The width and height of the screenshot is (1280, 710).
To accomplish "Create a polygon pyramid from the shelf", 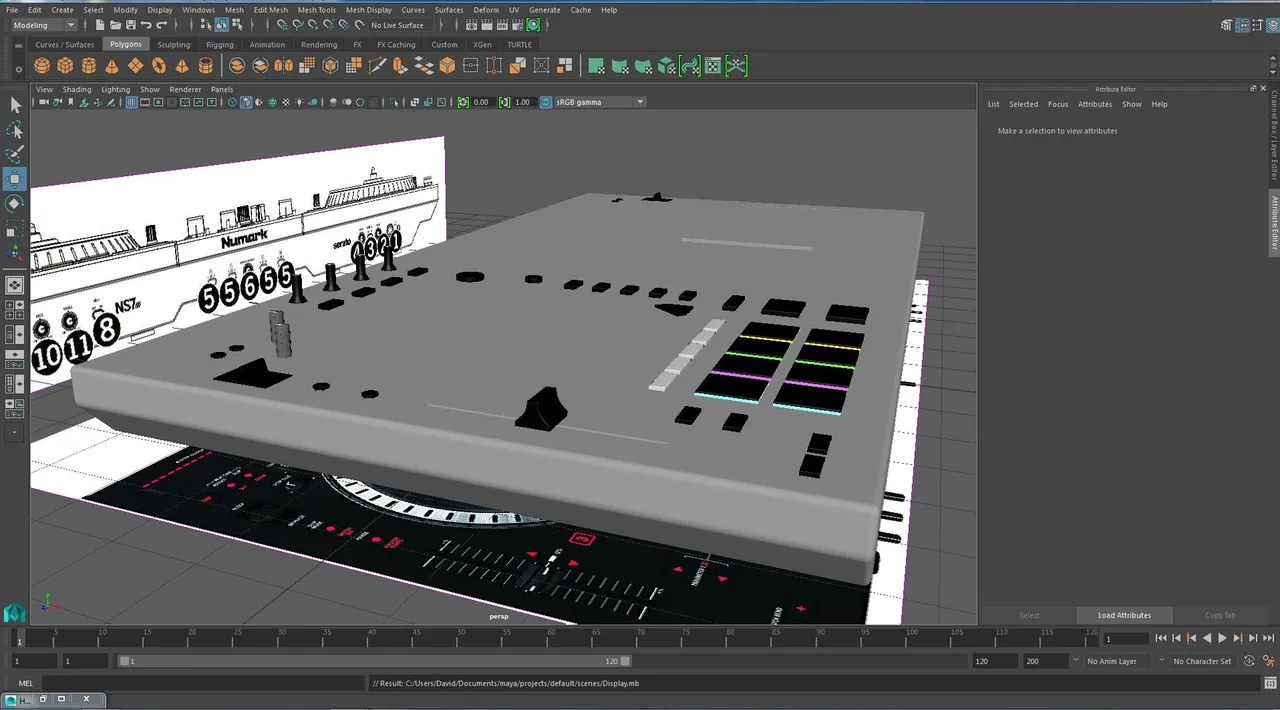I will (x=182, y=66).
